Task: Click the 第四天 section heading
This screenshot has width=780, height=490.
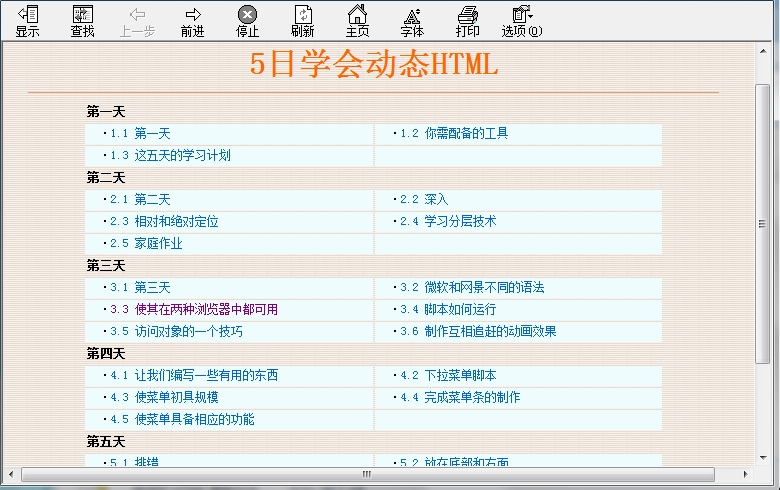Action: click(x=105, y=354)
